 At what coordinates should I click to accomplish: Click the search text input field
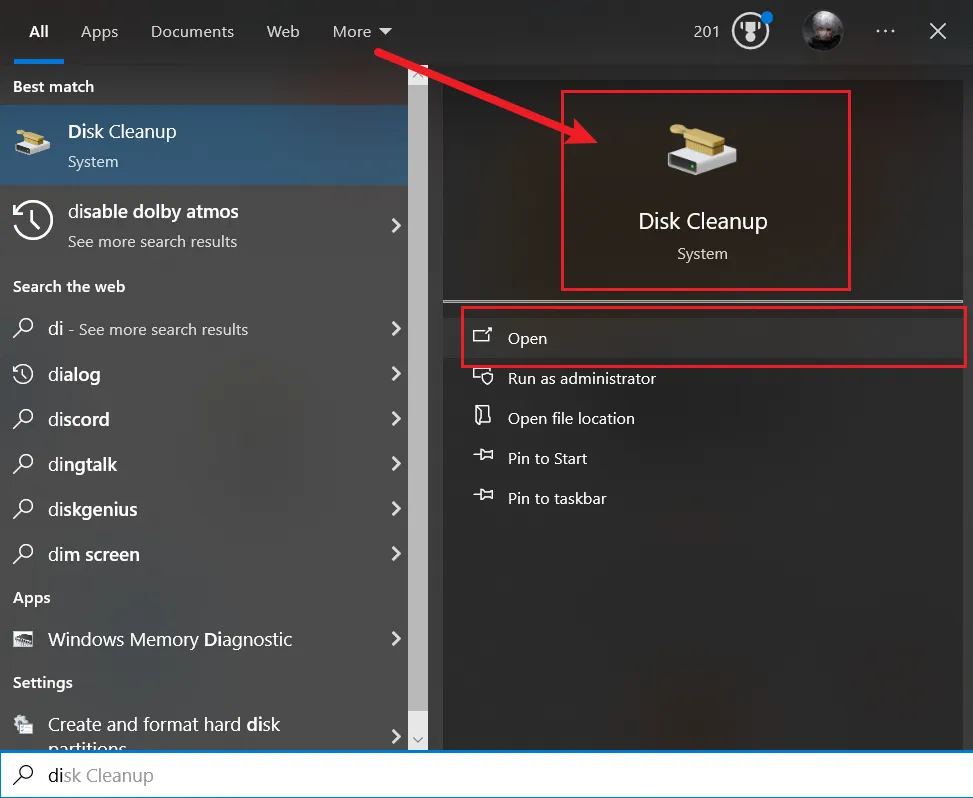486,775
